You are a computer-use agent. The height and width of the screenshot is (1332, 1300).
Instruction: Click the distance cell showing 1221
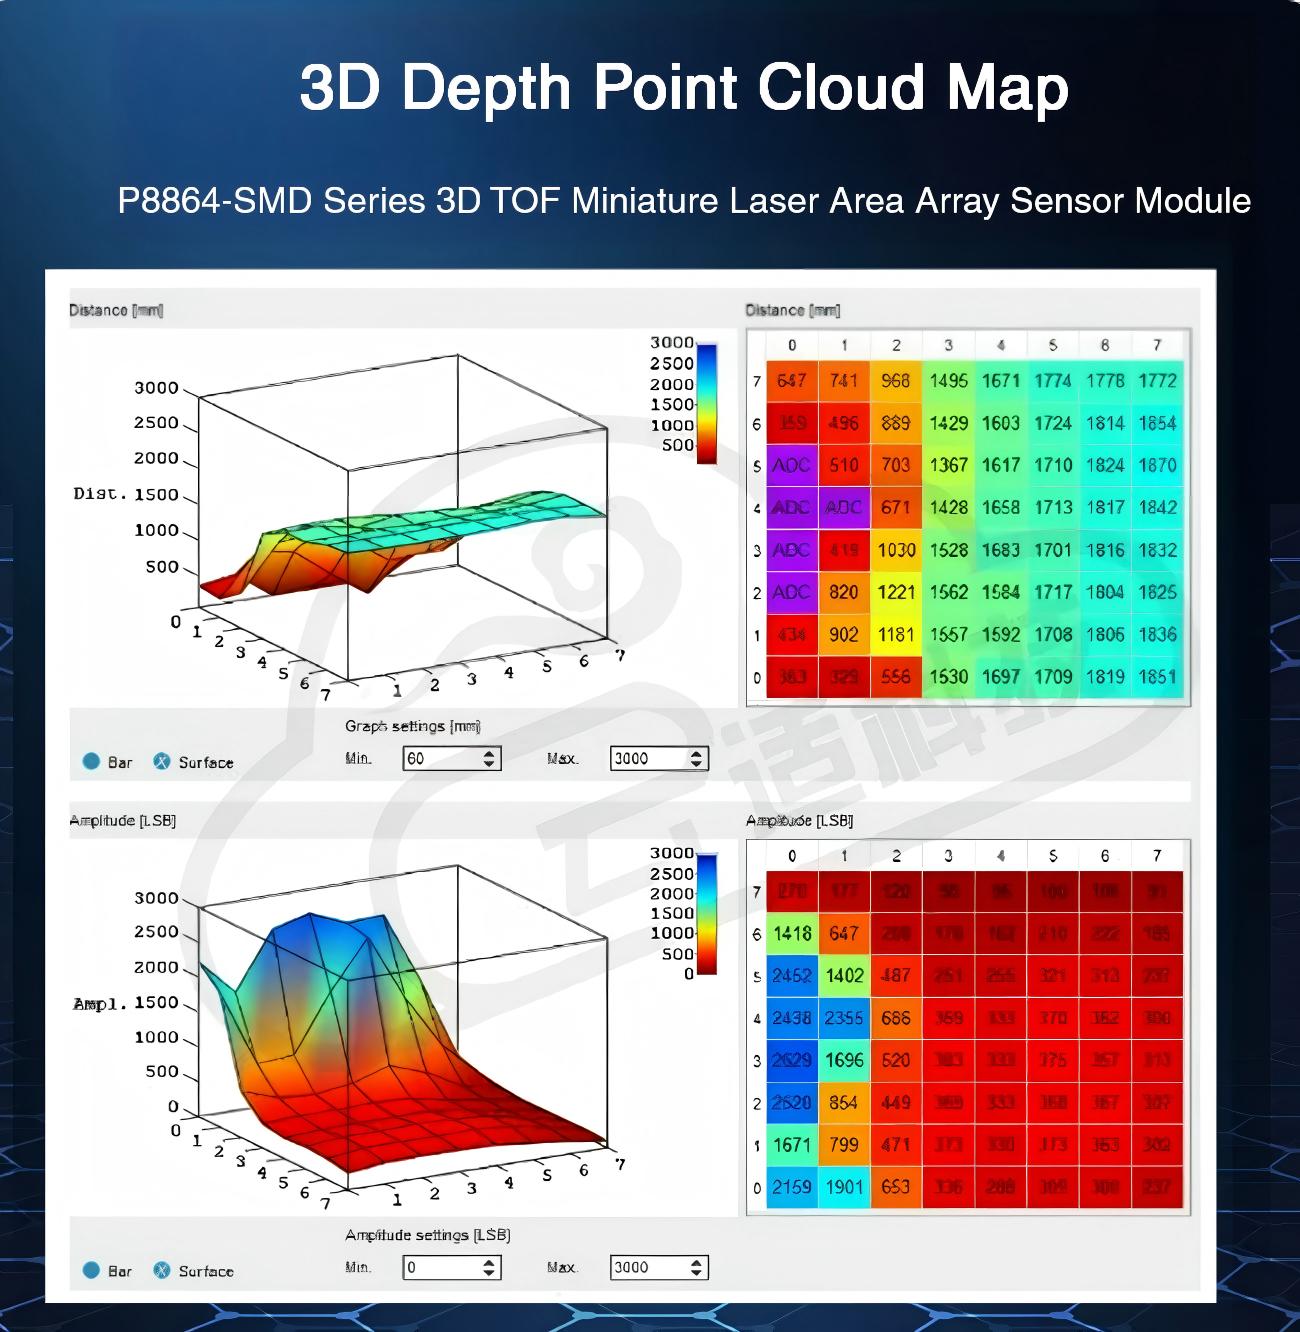pyautogui.click(x=896, y=592)
